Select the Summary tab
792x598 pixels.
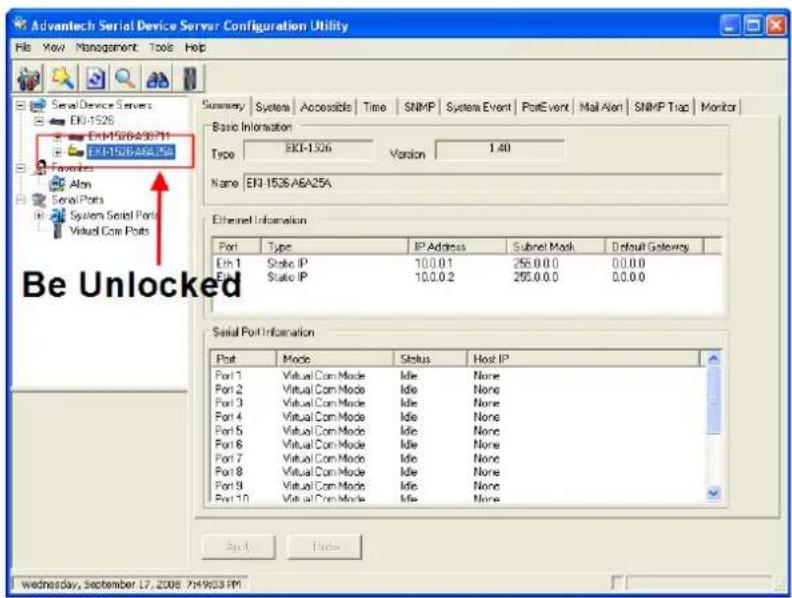click(223, 106)
